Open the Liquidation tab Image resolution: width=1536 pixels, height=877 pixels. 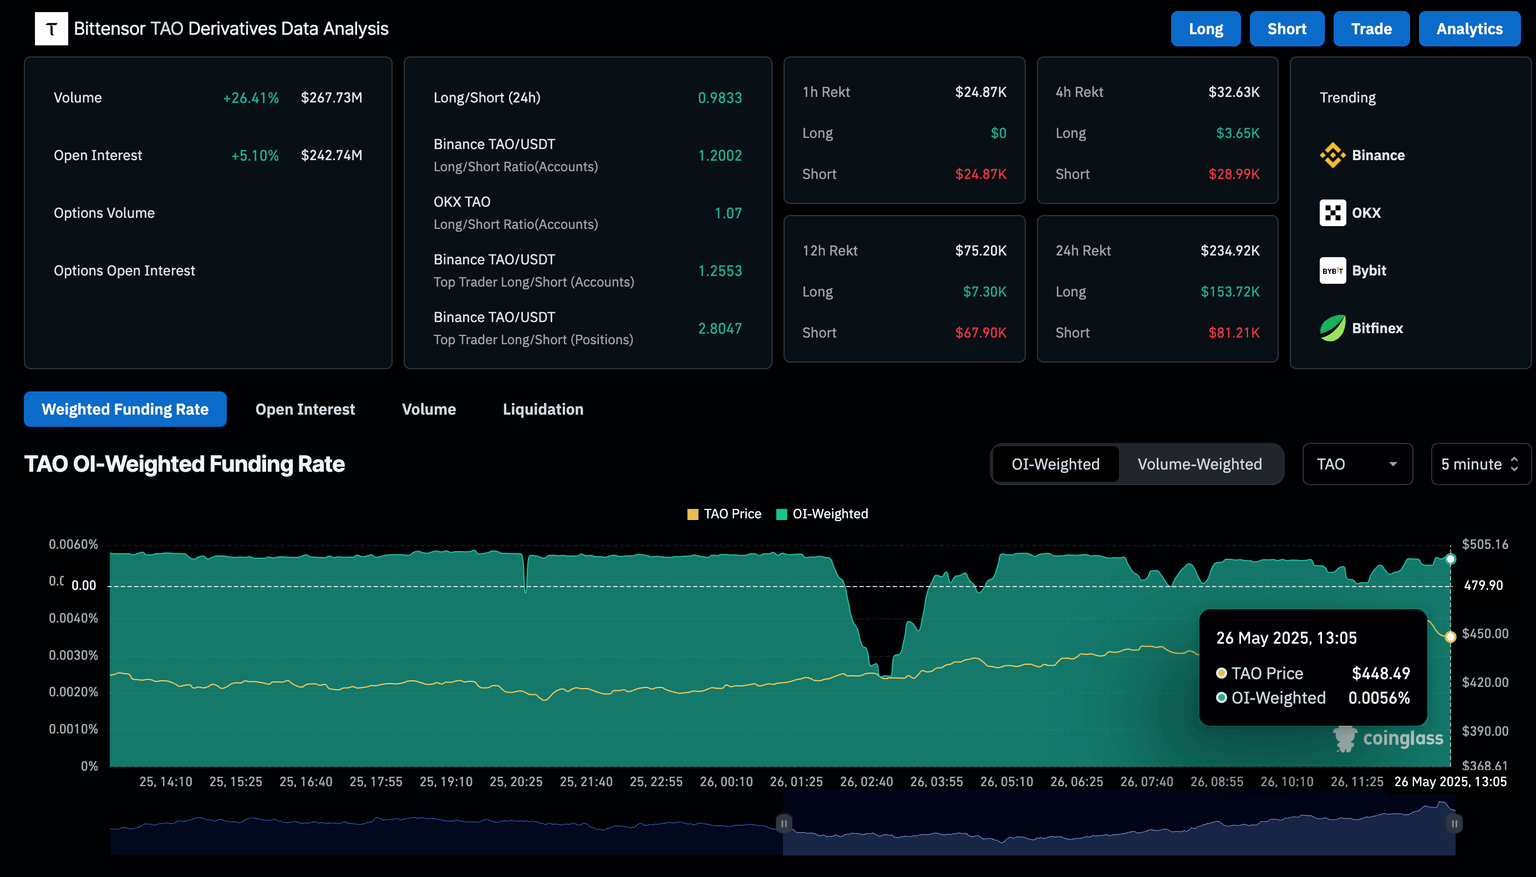tap(543, 409)
